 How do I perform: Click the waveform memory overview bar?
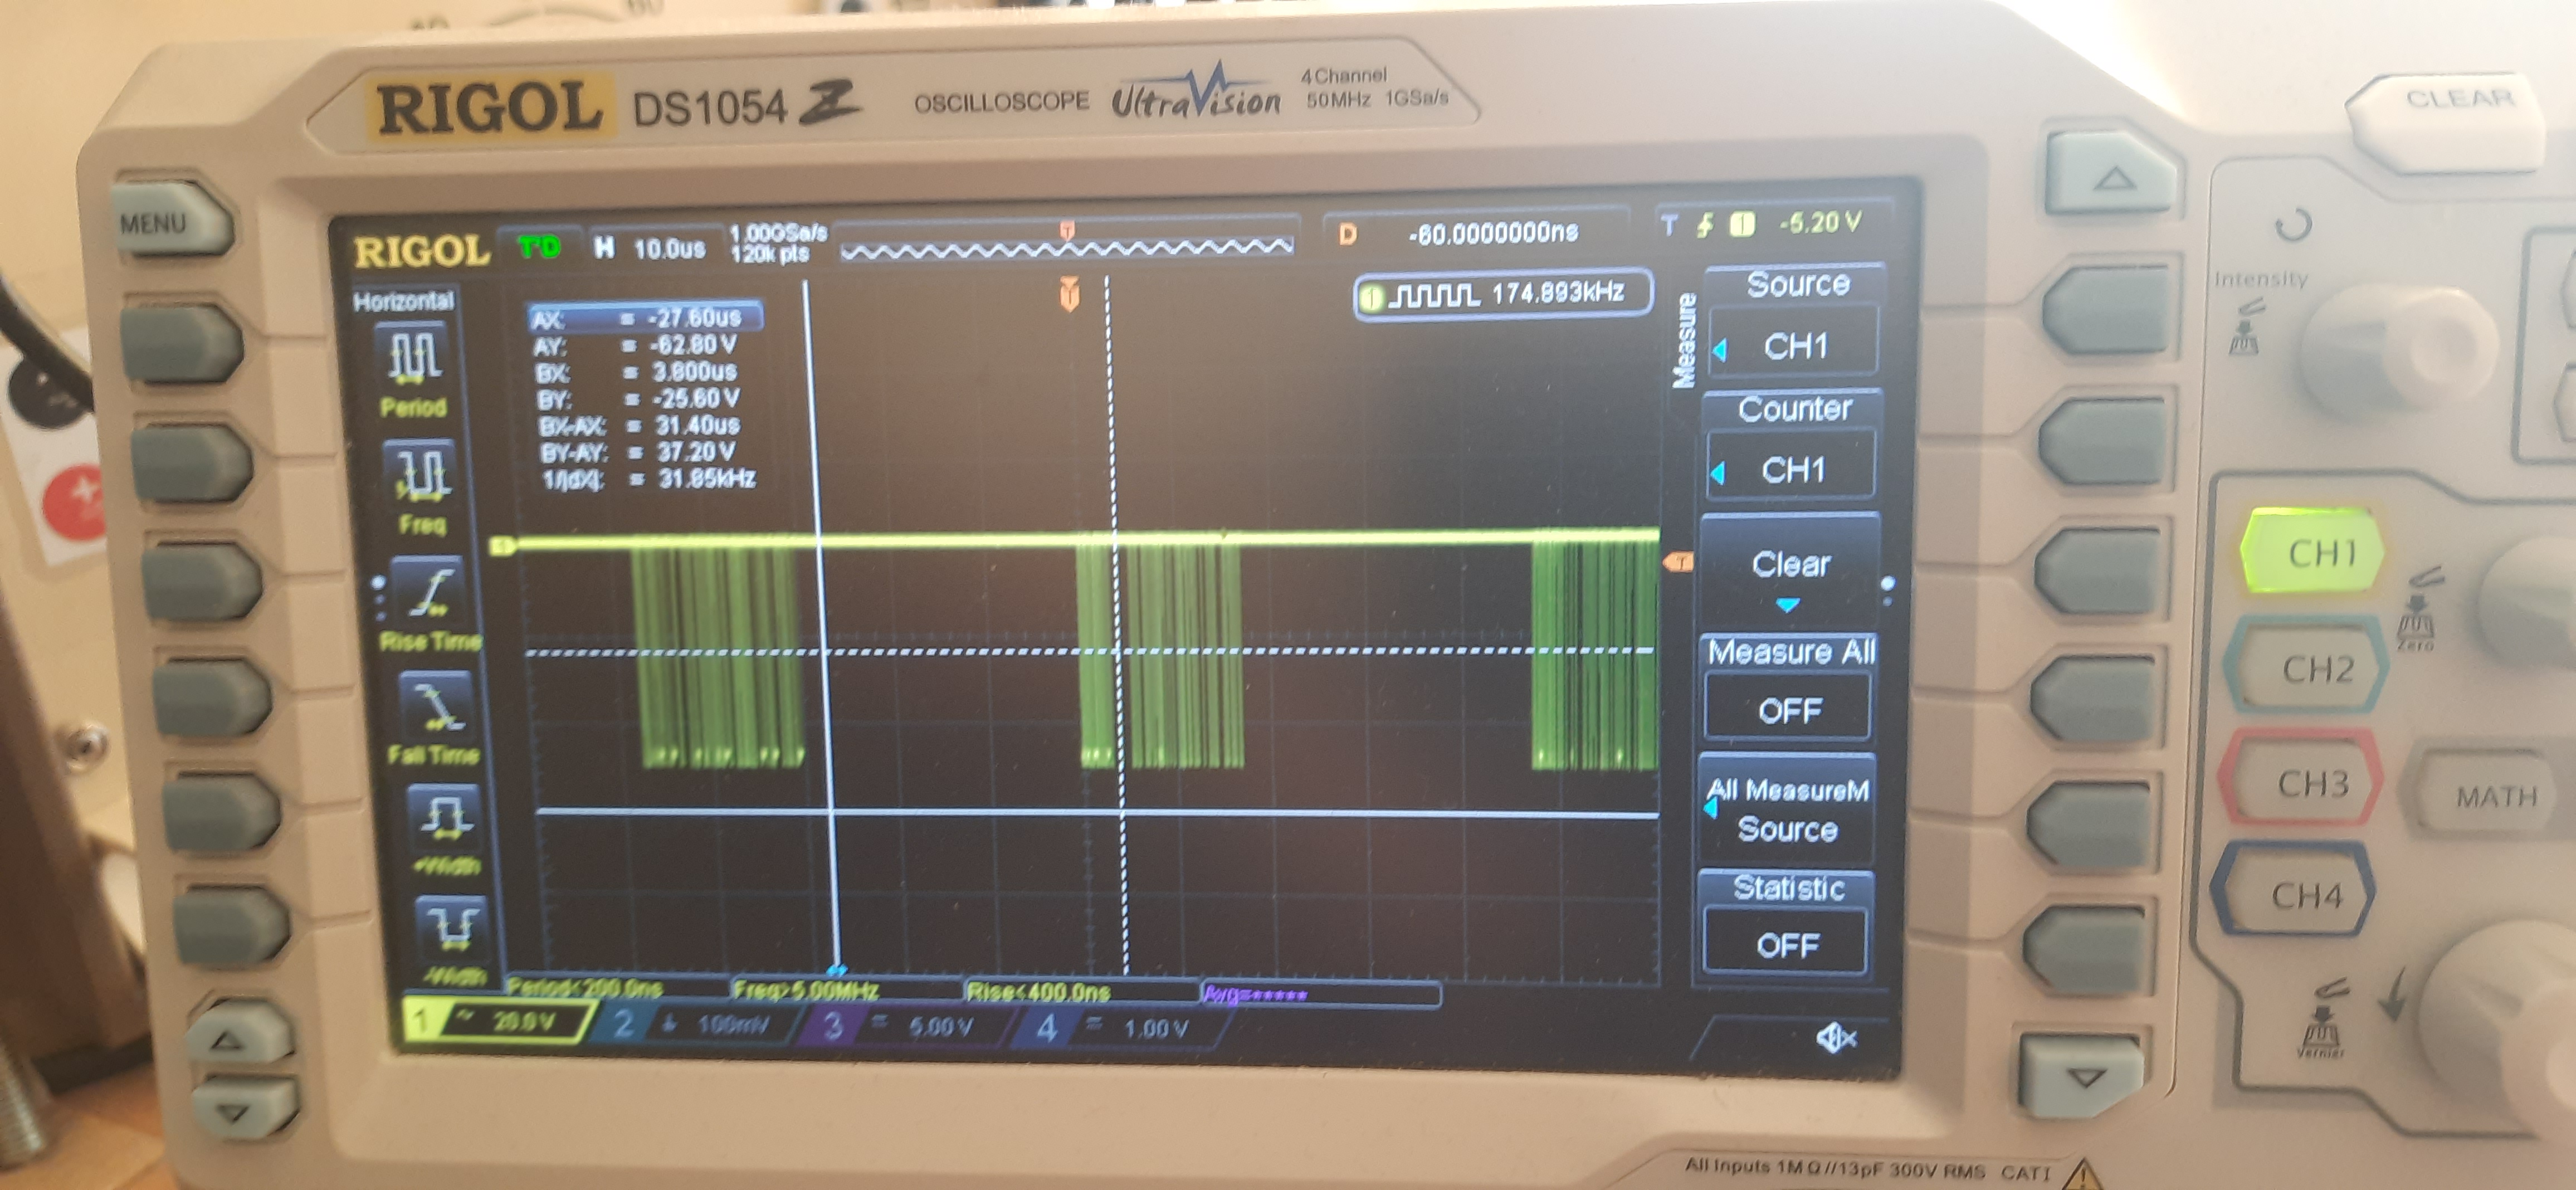[1067, 245]
